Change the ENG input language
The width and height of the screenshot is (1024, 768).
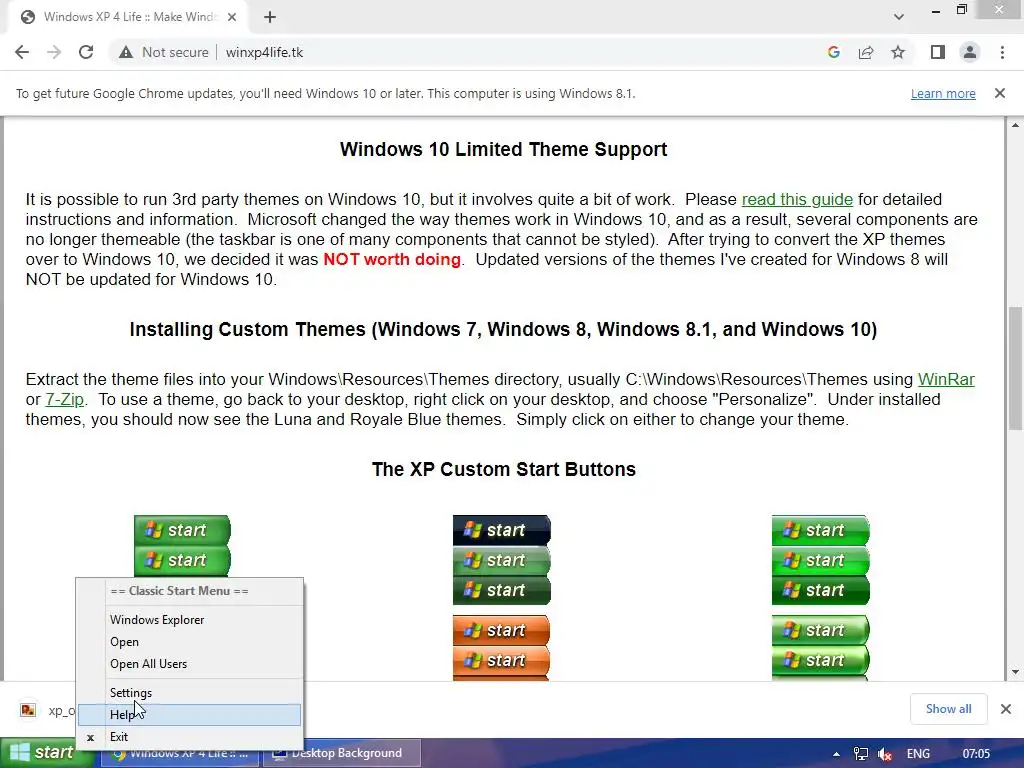tap(918, 754)
